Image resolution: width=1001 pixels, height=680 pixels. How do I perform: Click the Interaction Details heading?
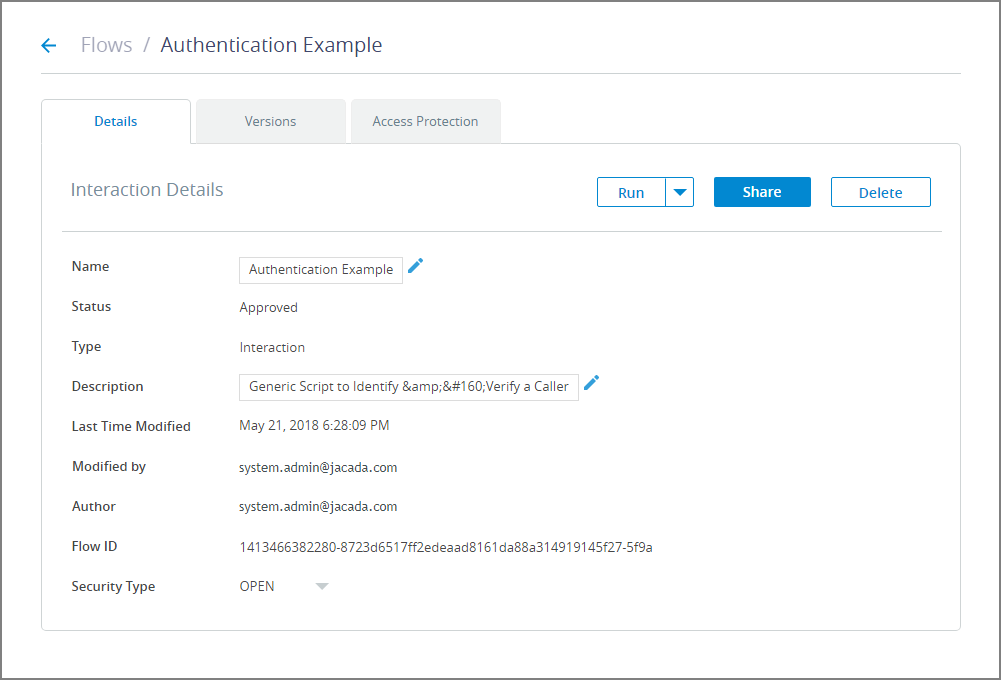[147, 190]
